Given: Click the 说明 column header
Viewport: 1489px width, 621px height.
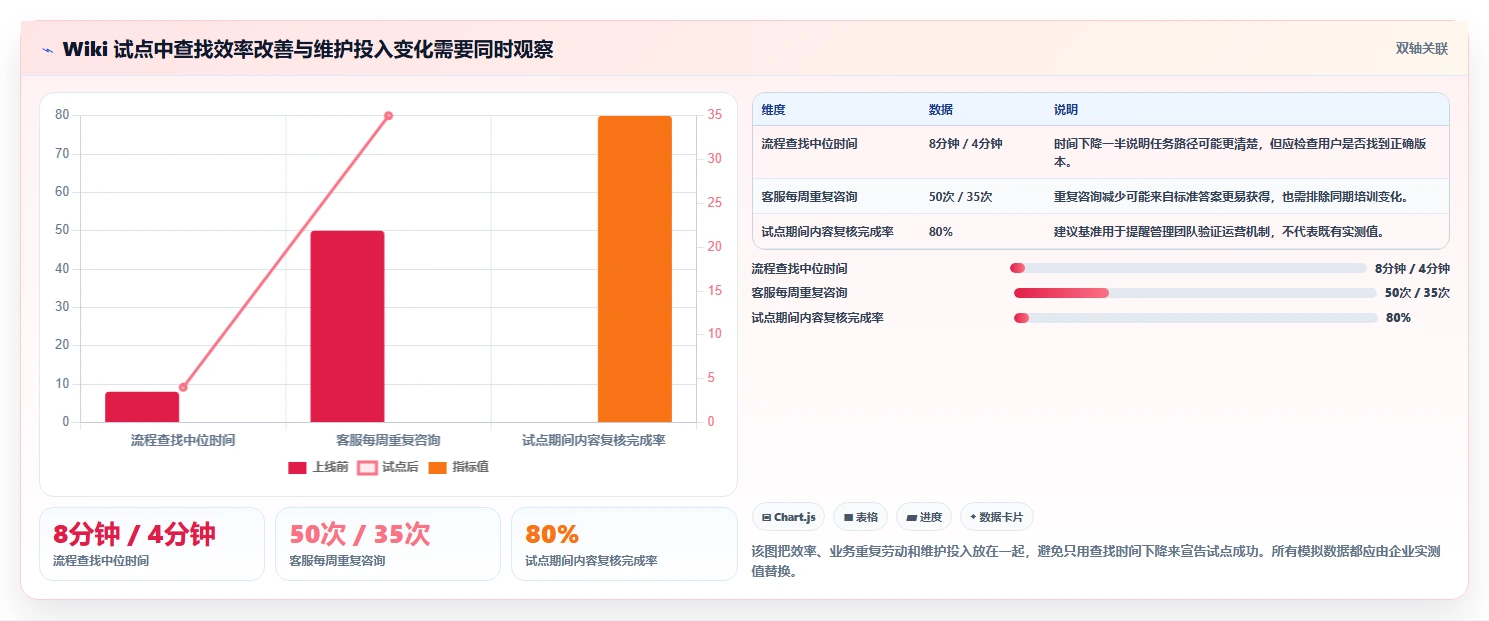Looking at the screenshot, I should point(1066,109).
